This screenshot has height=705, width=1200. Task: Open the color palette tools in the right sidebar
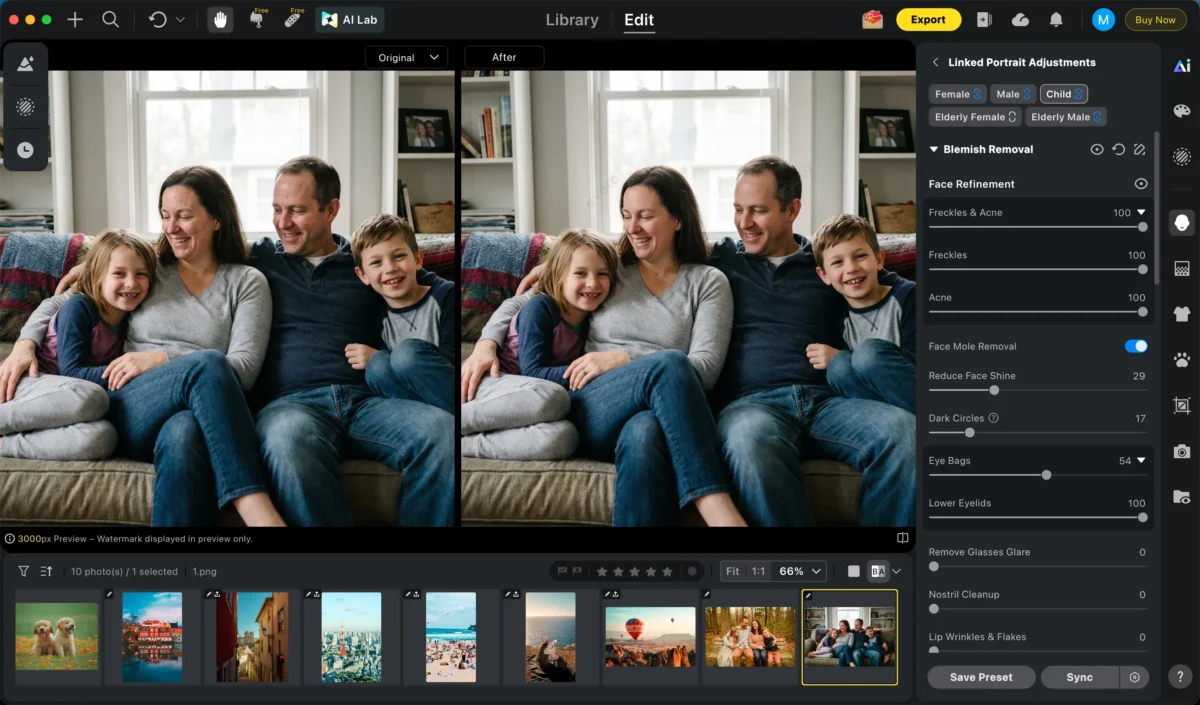[x=1181, y=110]
